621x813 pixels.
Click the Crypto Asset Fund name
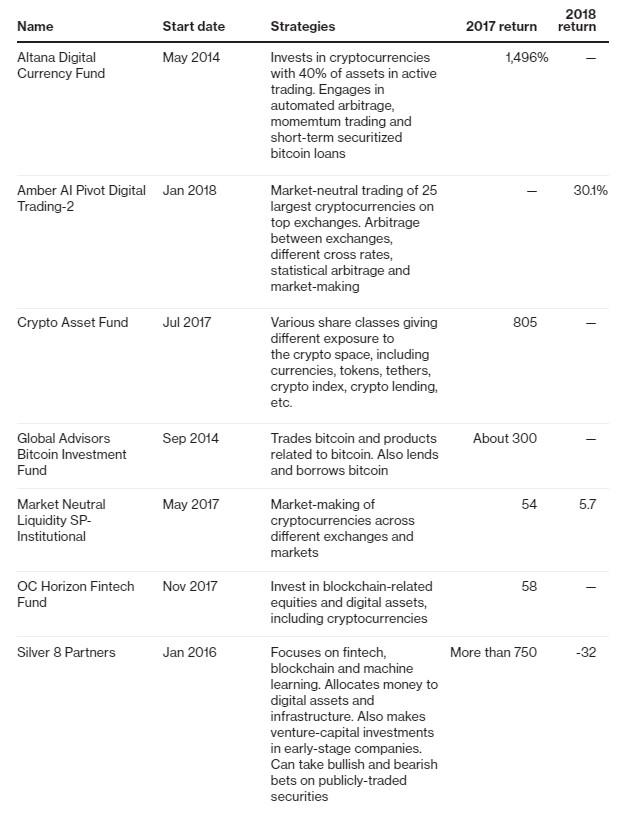(72, 322)
